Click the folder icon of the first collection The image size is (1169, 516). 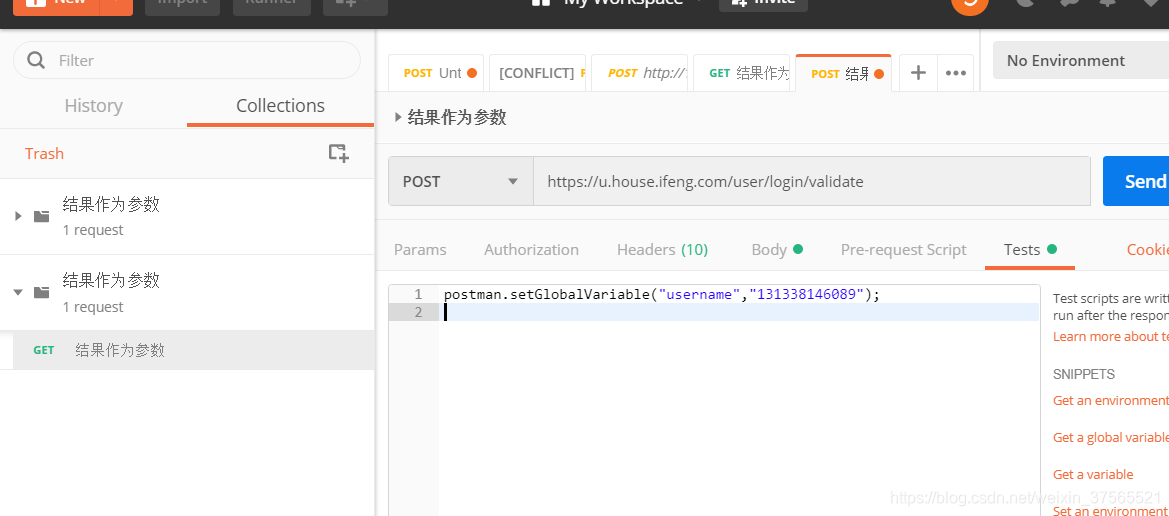click(x=42, y=216)
